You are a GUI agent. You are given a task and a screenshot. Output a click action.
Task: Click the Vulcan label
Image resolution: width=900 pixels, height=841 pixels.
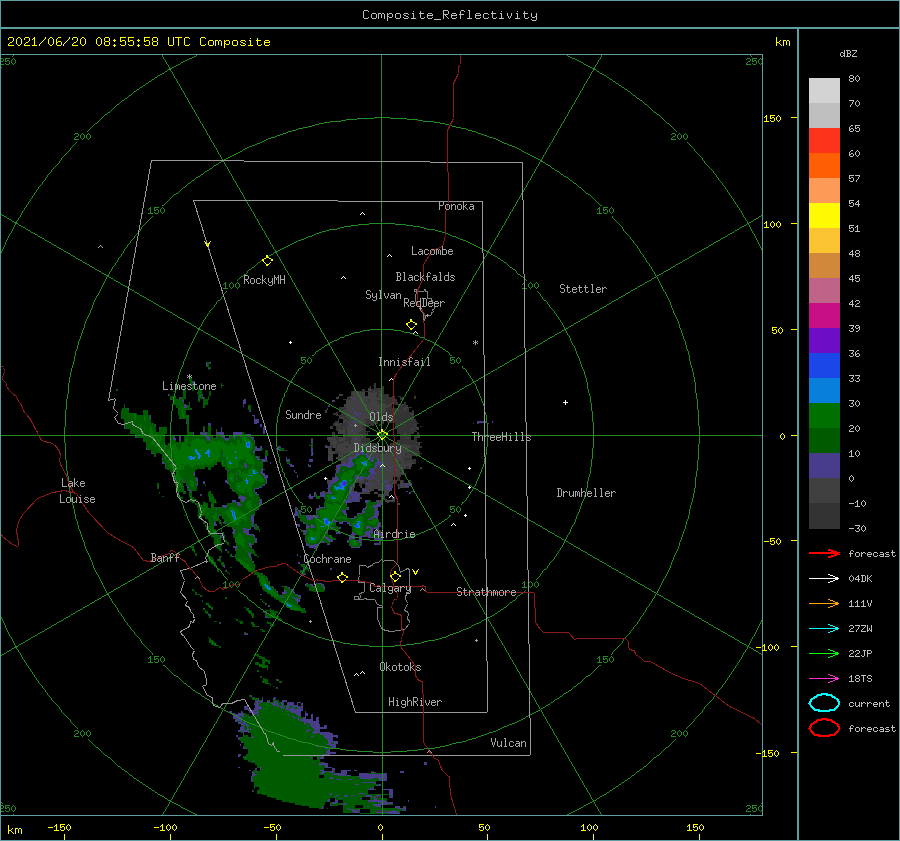508,743
